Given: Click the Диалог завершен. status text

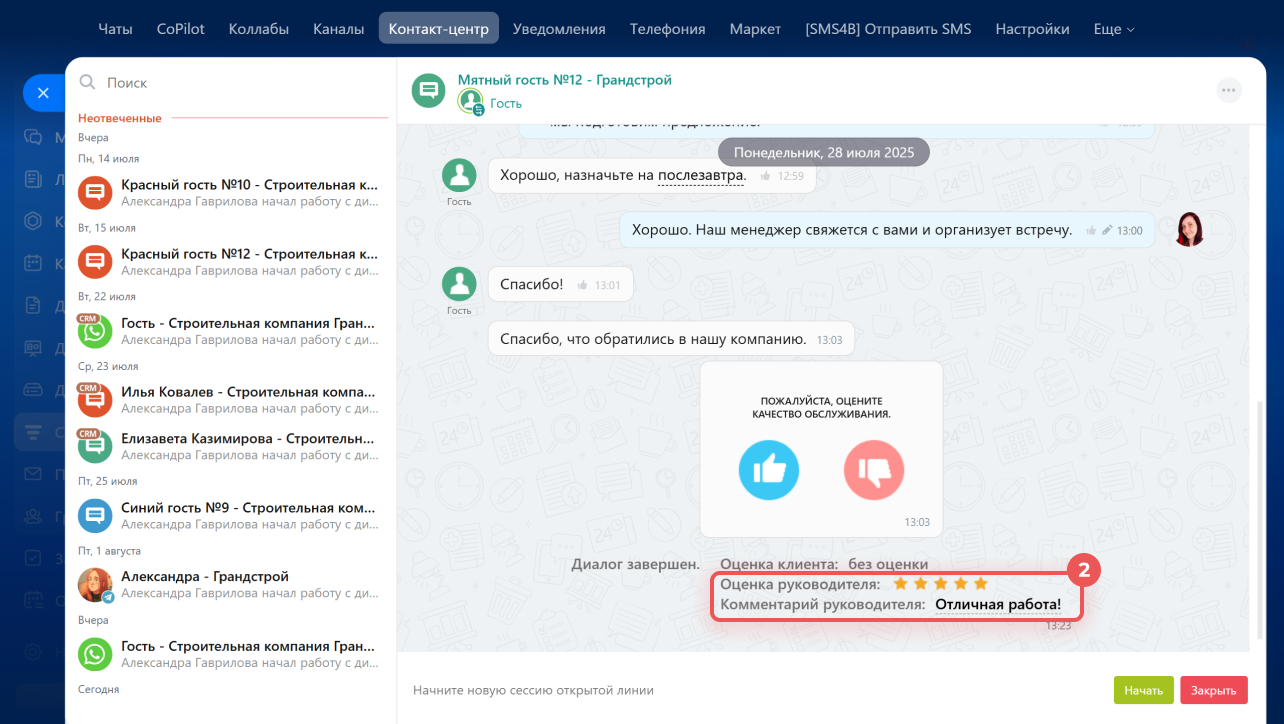Looking at the screenshot, I should 636,564.
